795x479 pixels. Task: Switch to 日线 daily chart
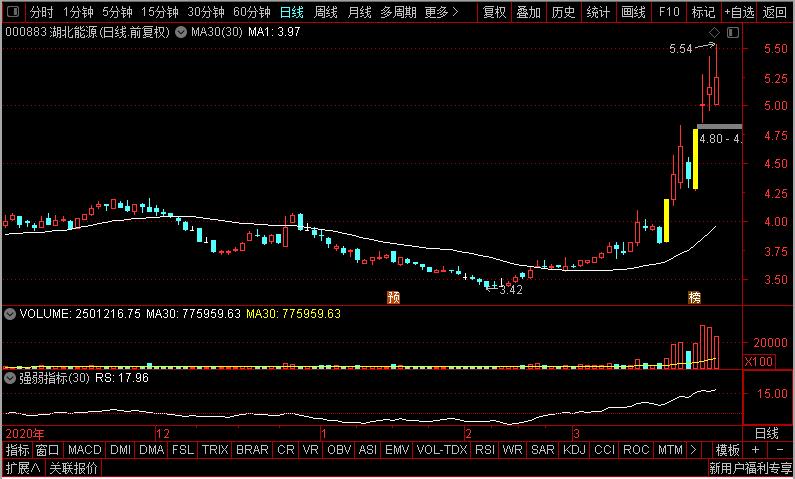point(292,12)
